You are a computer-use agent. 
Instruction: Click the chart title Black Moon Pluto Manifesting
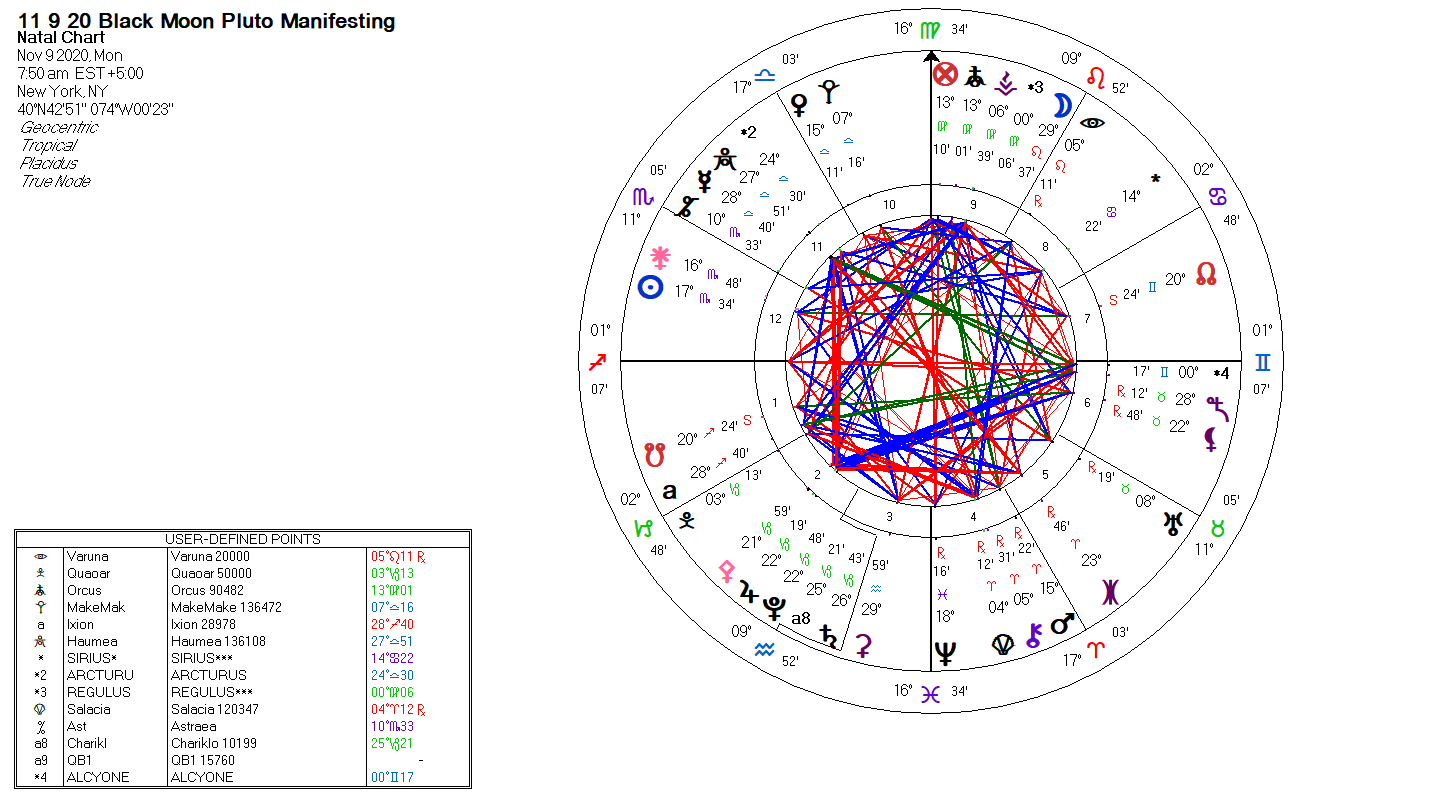point(206,21)
